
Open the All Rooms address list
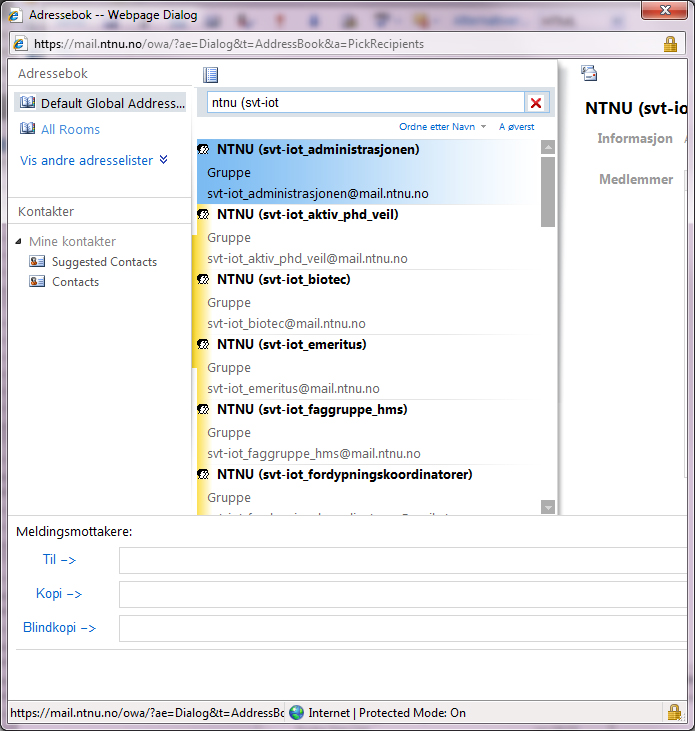[70, 129]
